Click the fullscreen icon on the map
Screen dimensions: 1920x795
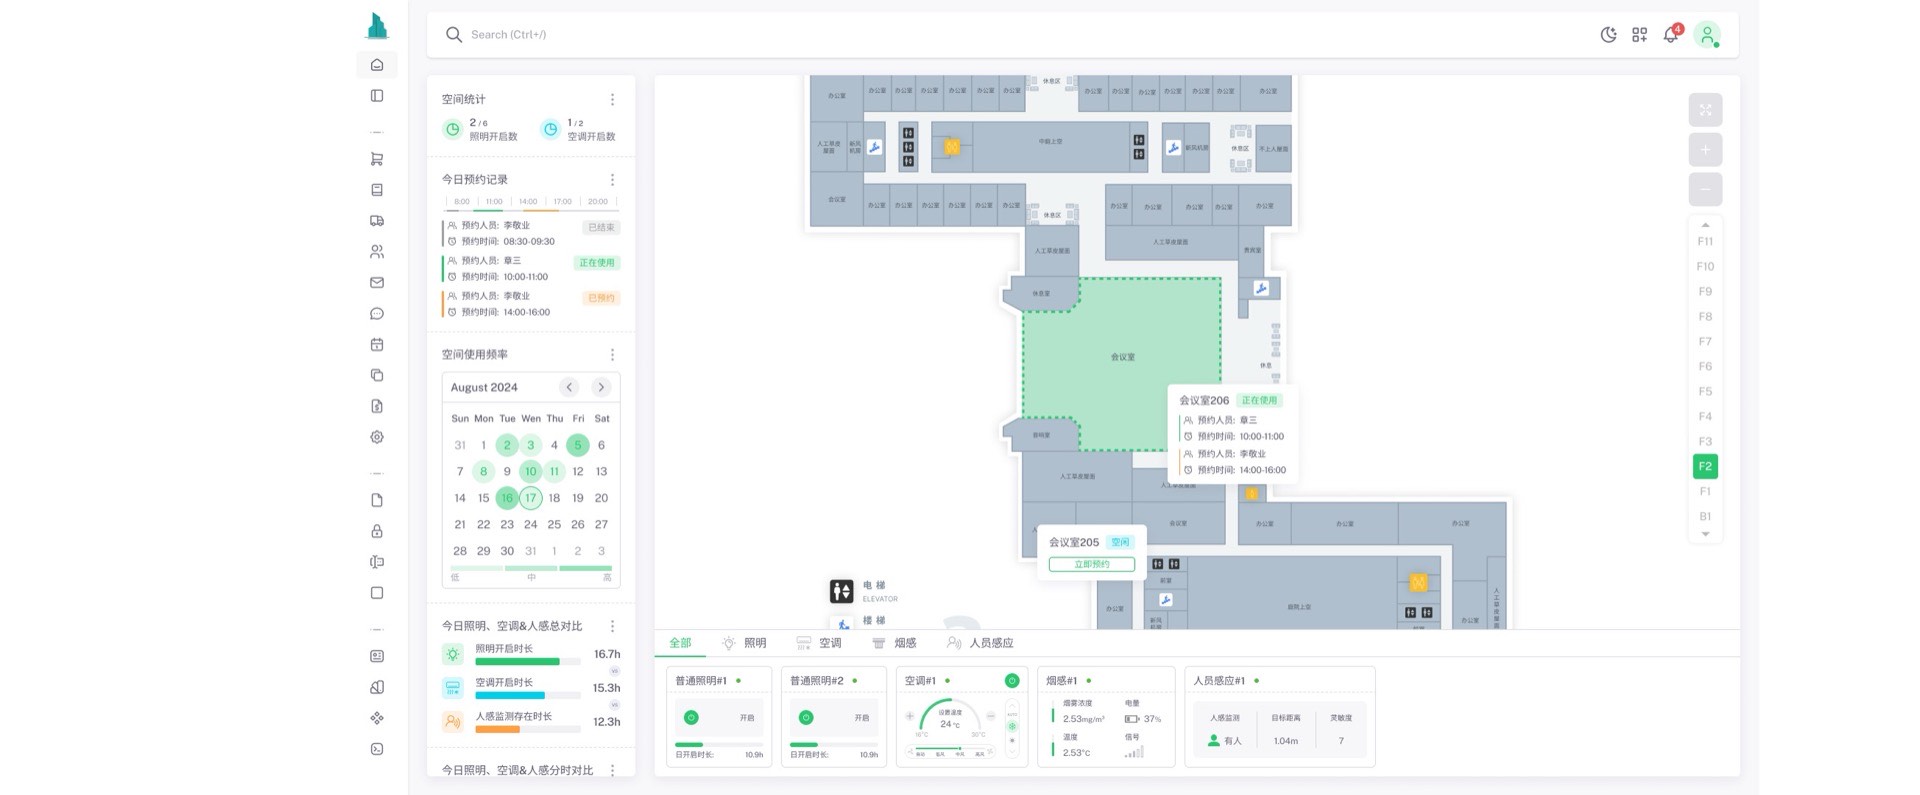click(x=1705, y=110)
